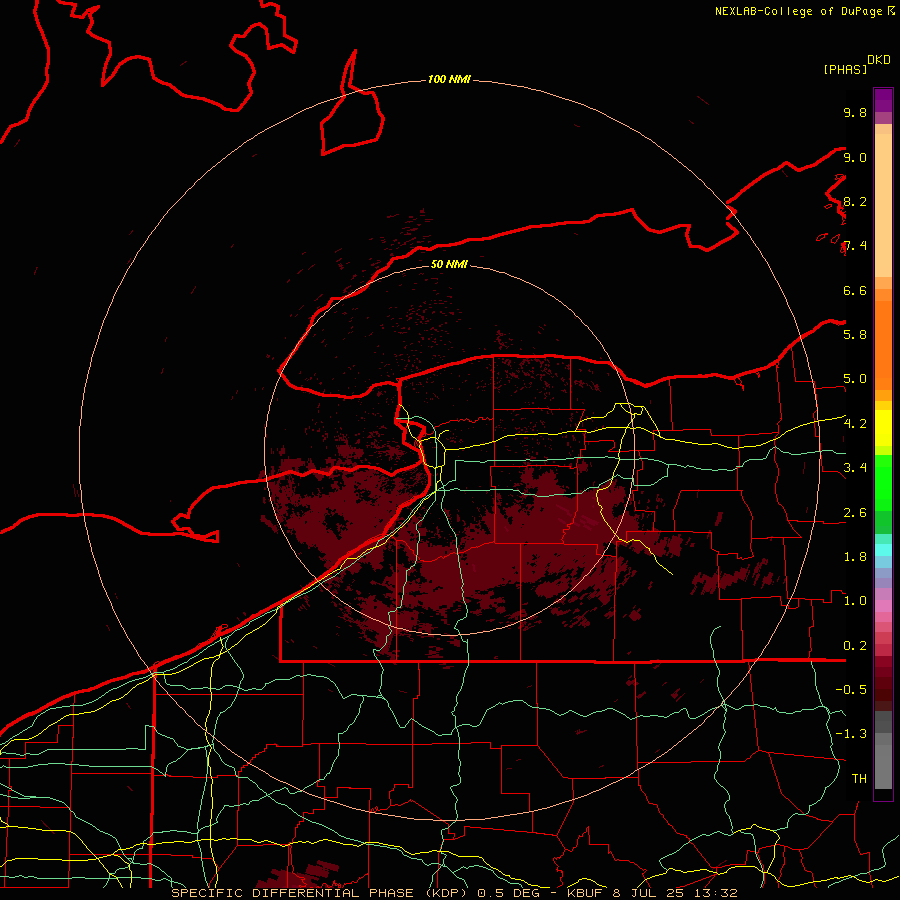
Task: Click the 7.4 scale value
Action: 855,246
